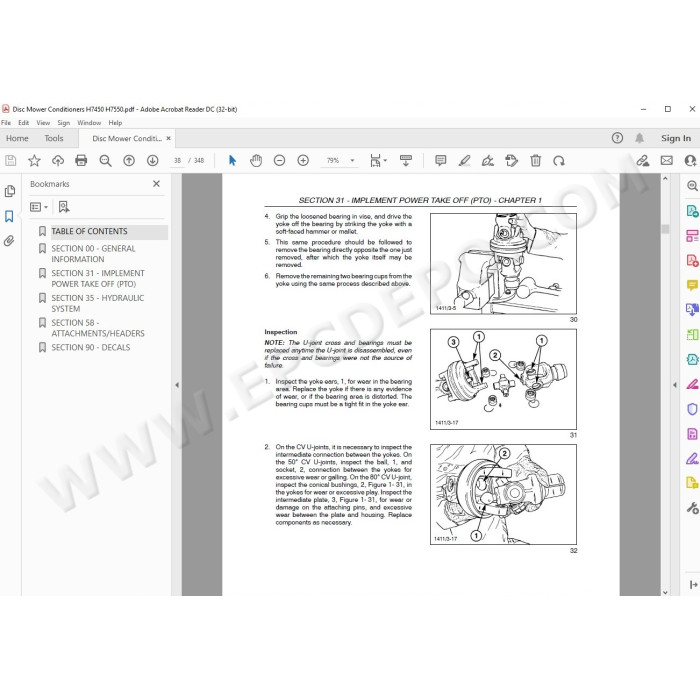The height and width of the screenshot is (700, 700).
Task: Add a sticky note comment
Action: coord(441,161)
